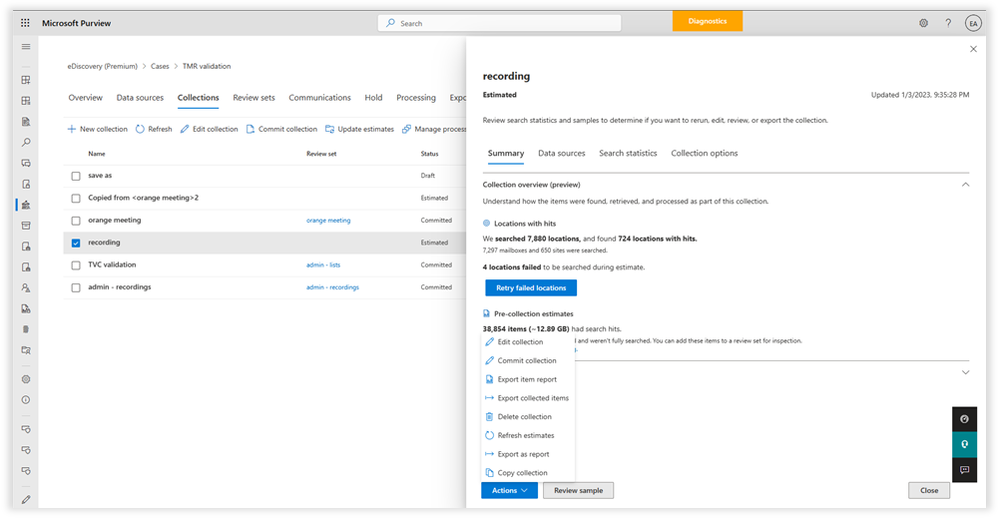
Task: Click the teal help floating icon
Action: pos(965,444)
